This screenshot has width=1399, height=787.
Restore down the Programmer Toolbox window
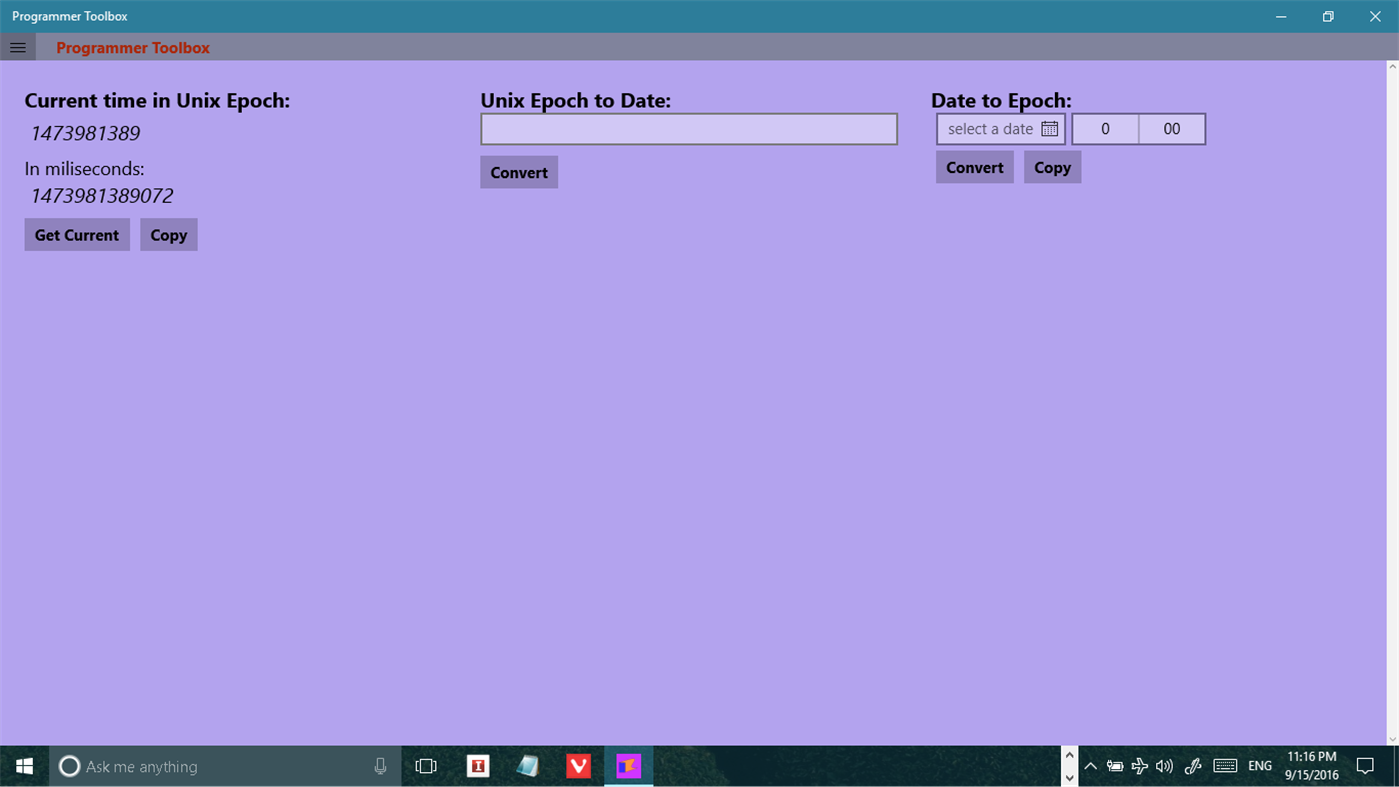(x=1328, y=16)
